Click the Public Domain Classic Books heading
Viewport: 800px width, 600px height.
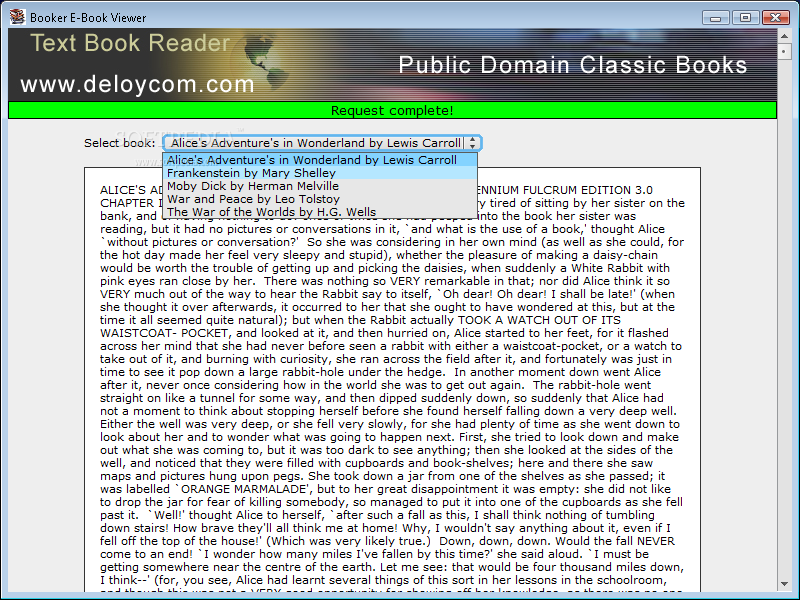pos(572,65)
